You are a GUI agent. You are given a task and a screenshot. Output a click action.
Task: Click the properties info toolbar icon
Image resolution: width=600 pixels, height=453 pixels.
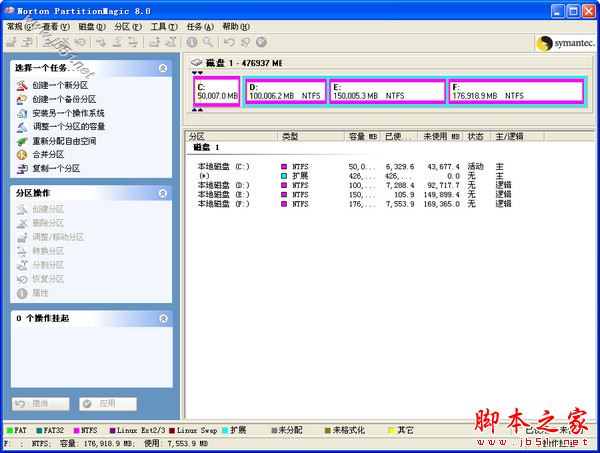192,42
